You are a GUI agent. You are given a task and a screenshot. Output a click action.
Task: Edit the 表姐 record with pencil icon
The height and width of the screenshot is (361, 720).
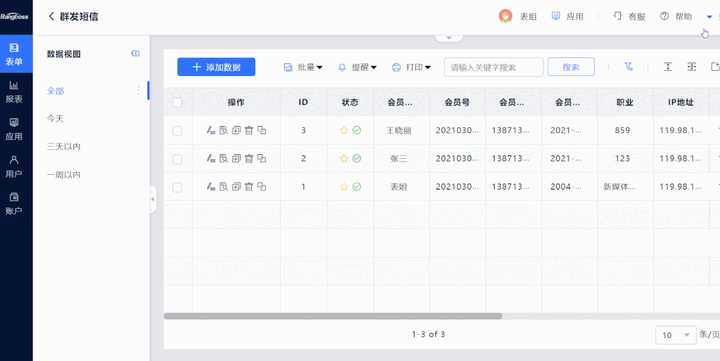tap(211, 186)
